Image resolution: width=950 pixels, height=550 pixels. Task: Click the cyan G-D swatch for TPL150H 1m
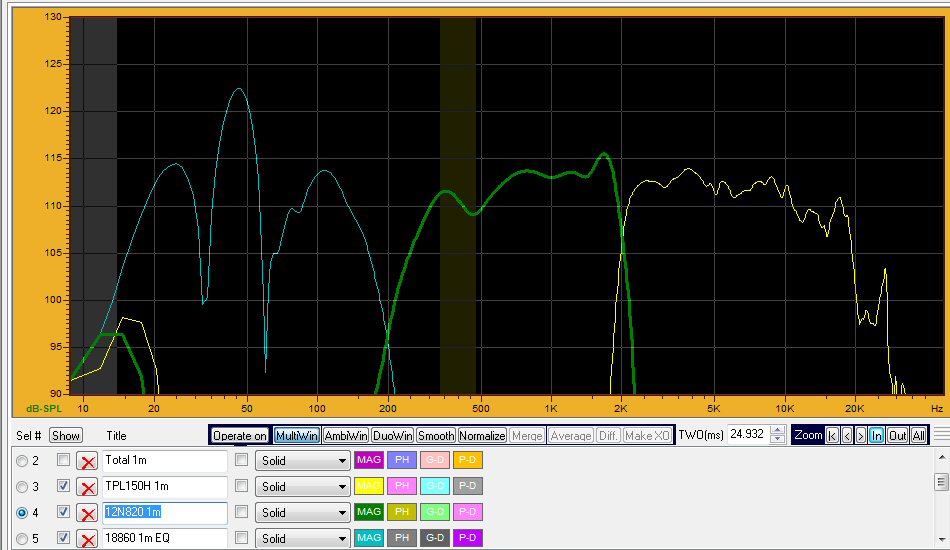point(434,486)
